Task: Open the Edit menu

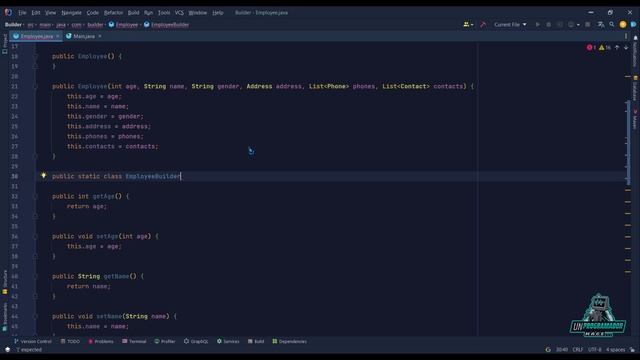Action: click(36, 13)
